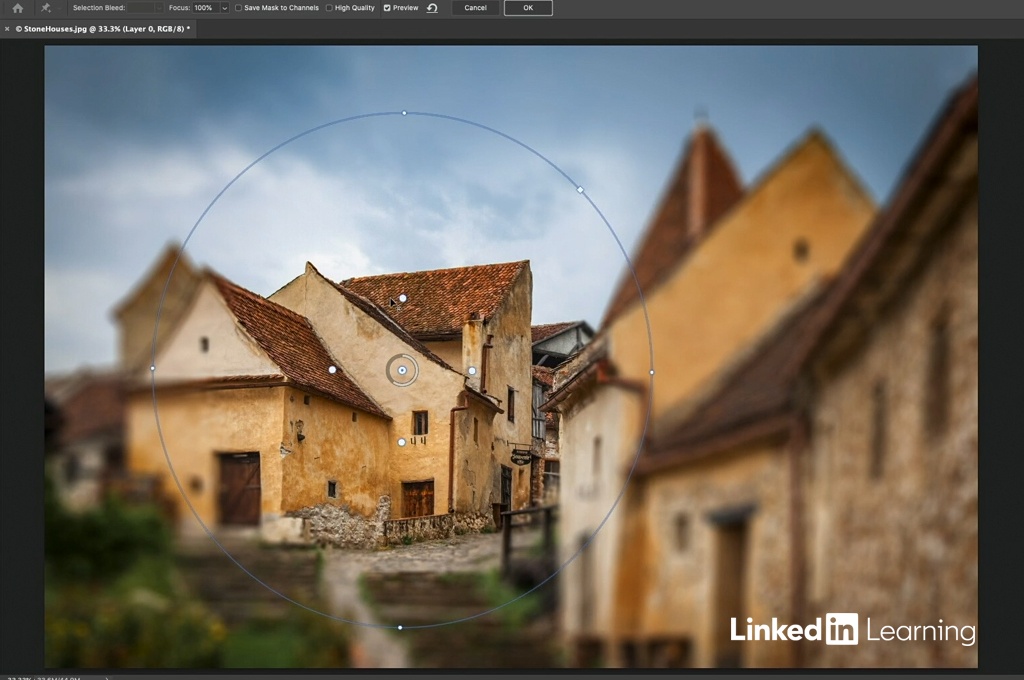Click the roundness handle on the blur ellipse

pos(580,189)
